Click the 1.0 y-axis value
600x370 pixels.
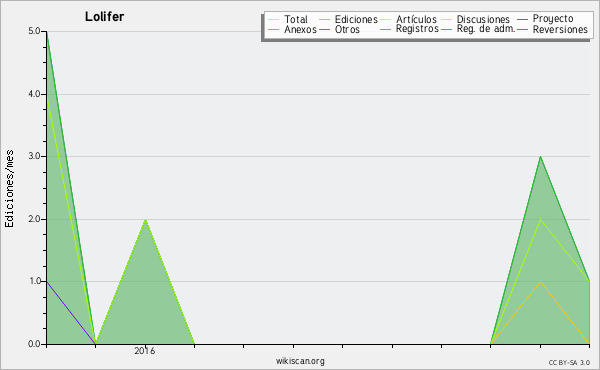coord(34,281)
